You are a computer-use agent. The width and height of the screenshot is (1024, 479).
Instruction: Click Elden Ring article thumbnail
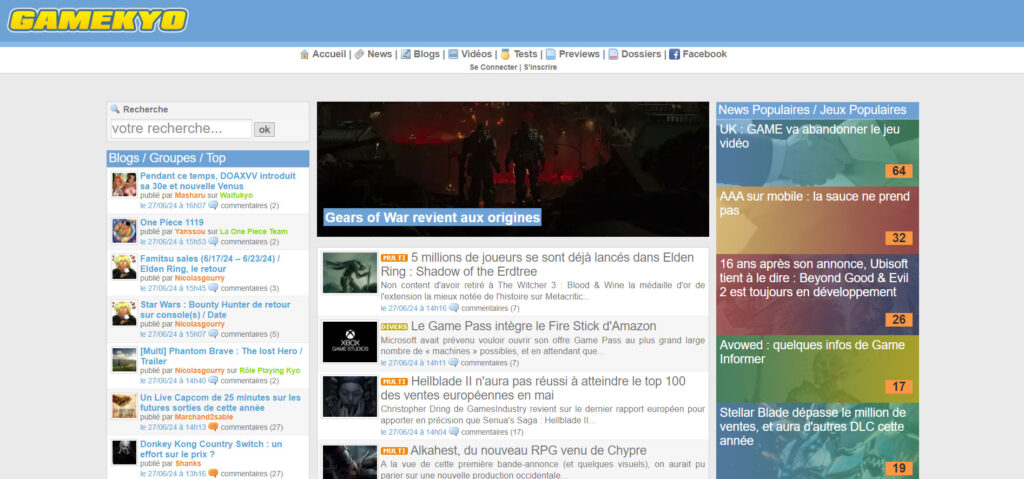click(x=349, y=273)
